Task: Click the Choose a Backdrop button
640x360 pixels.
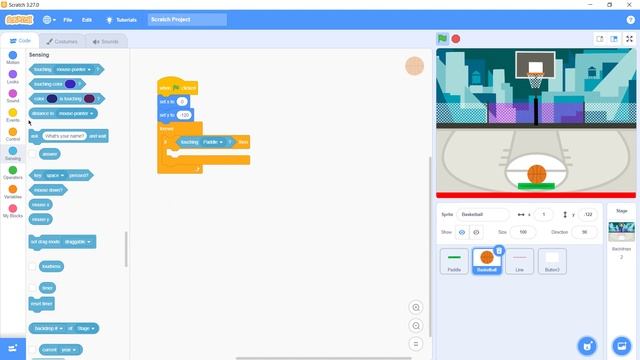Action: point(622,346)
